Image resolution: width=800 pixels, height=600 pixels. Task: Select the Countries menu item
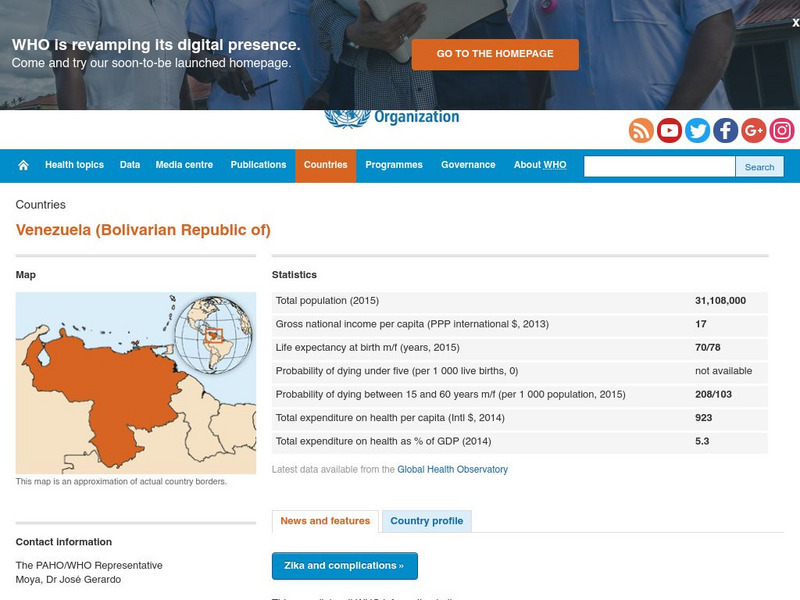pos(326,165)
